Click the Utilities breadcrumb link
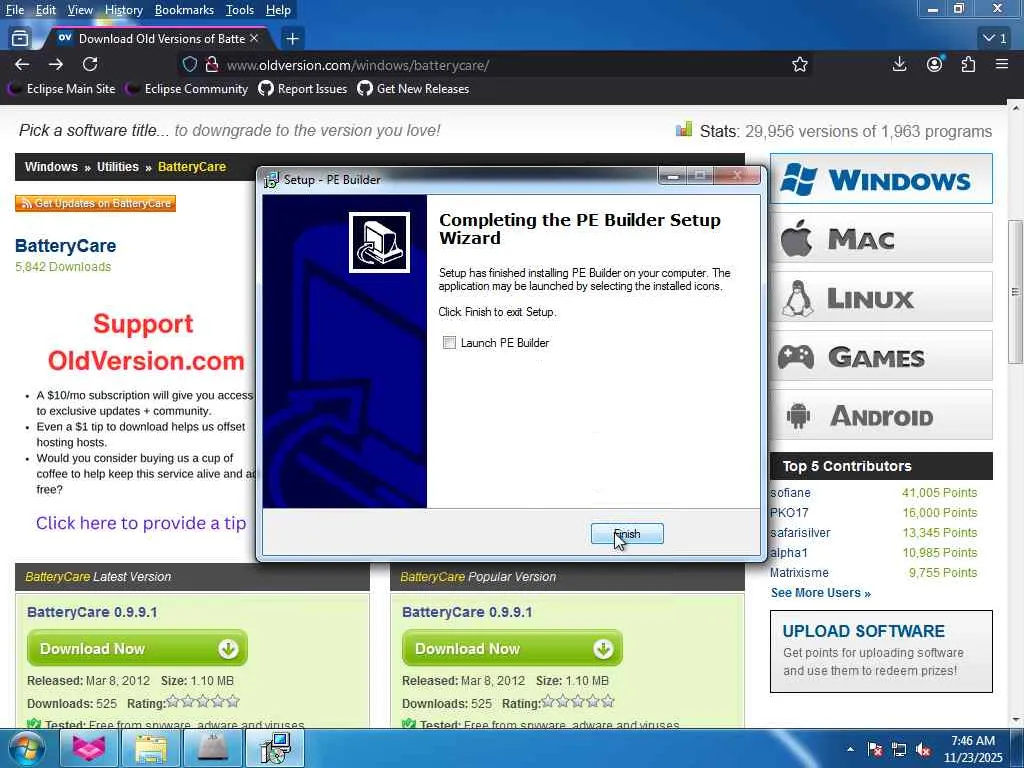The height and width of the screenshot is (768, 1024). point(118,167)
